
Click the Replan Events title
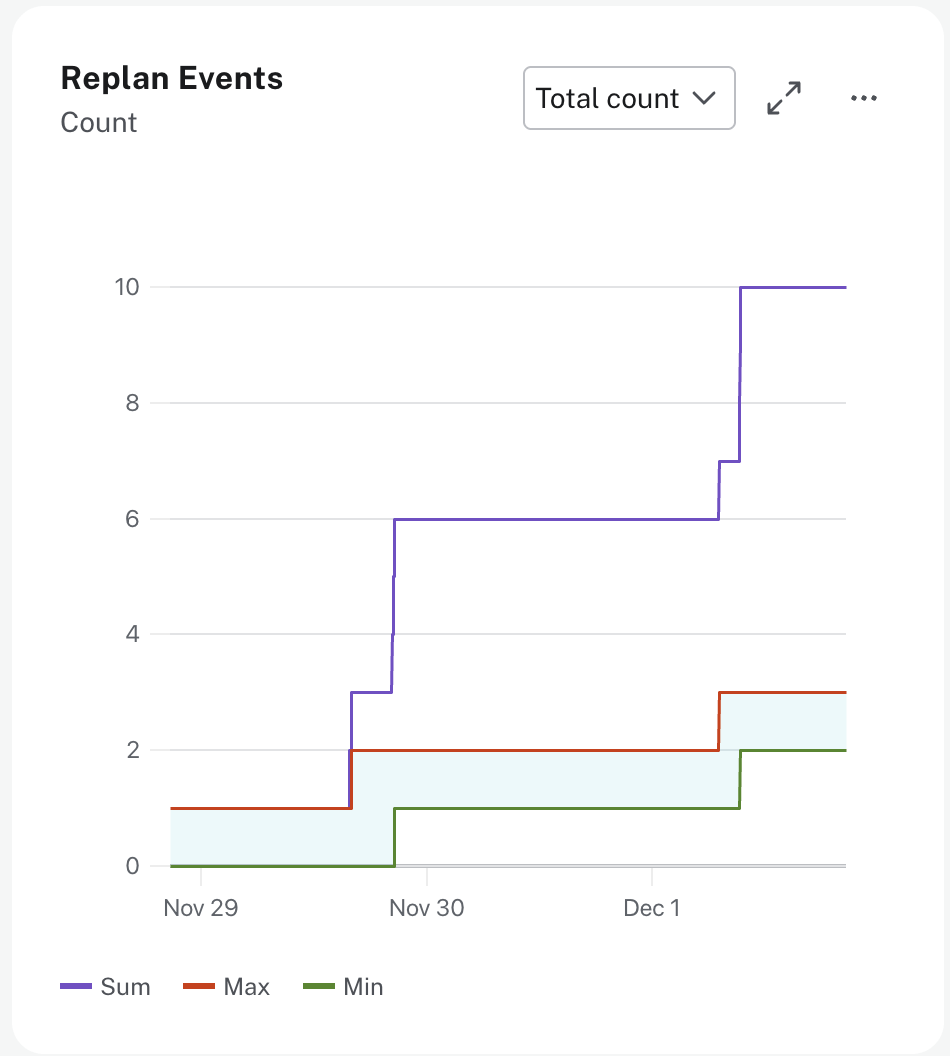point(171,78)
